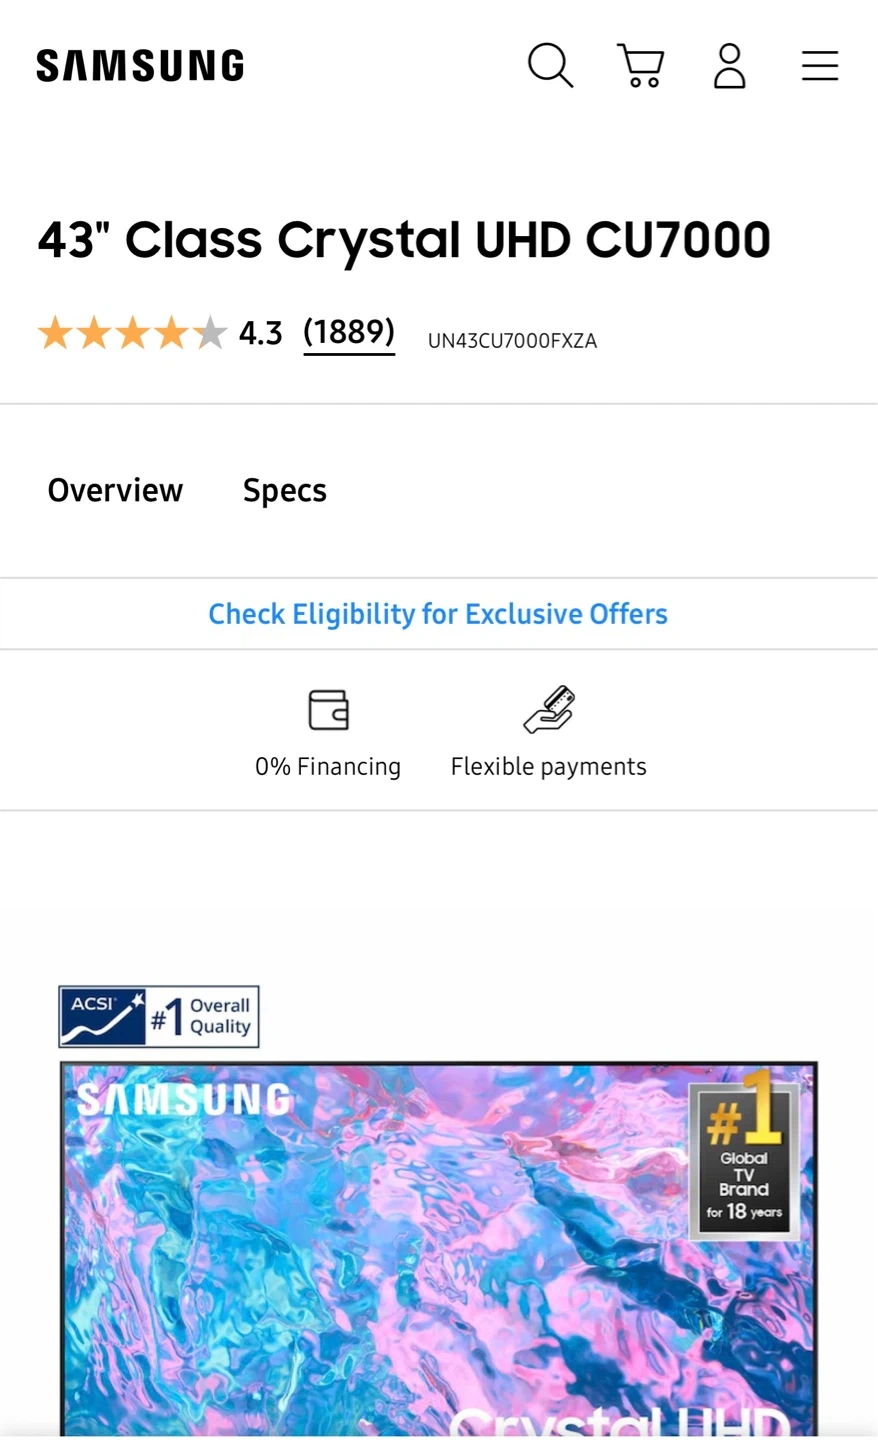Image resolution: width=878 pixels, height=1440 pixels.
Task: Open Check Eligibility for Exclusive Offers link
Action: 438,614
